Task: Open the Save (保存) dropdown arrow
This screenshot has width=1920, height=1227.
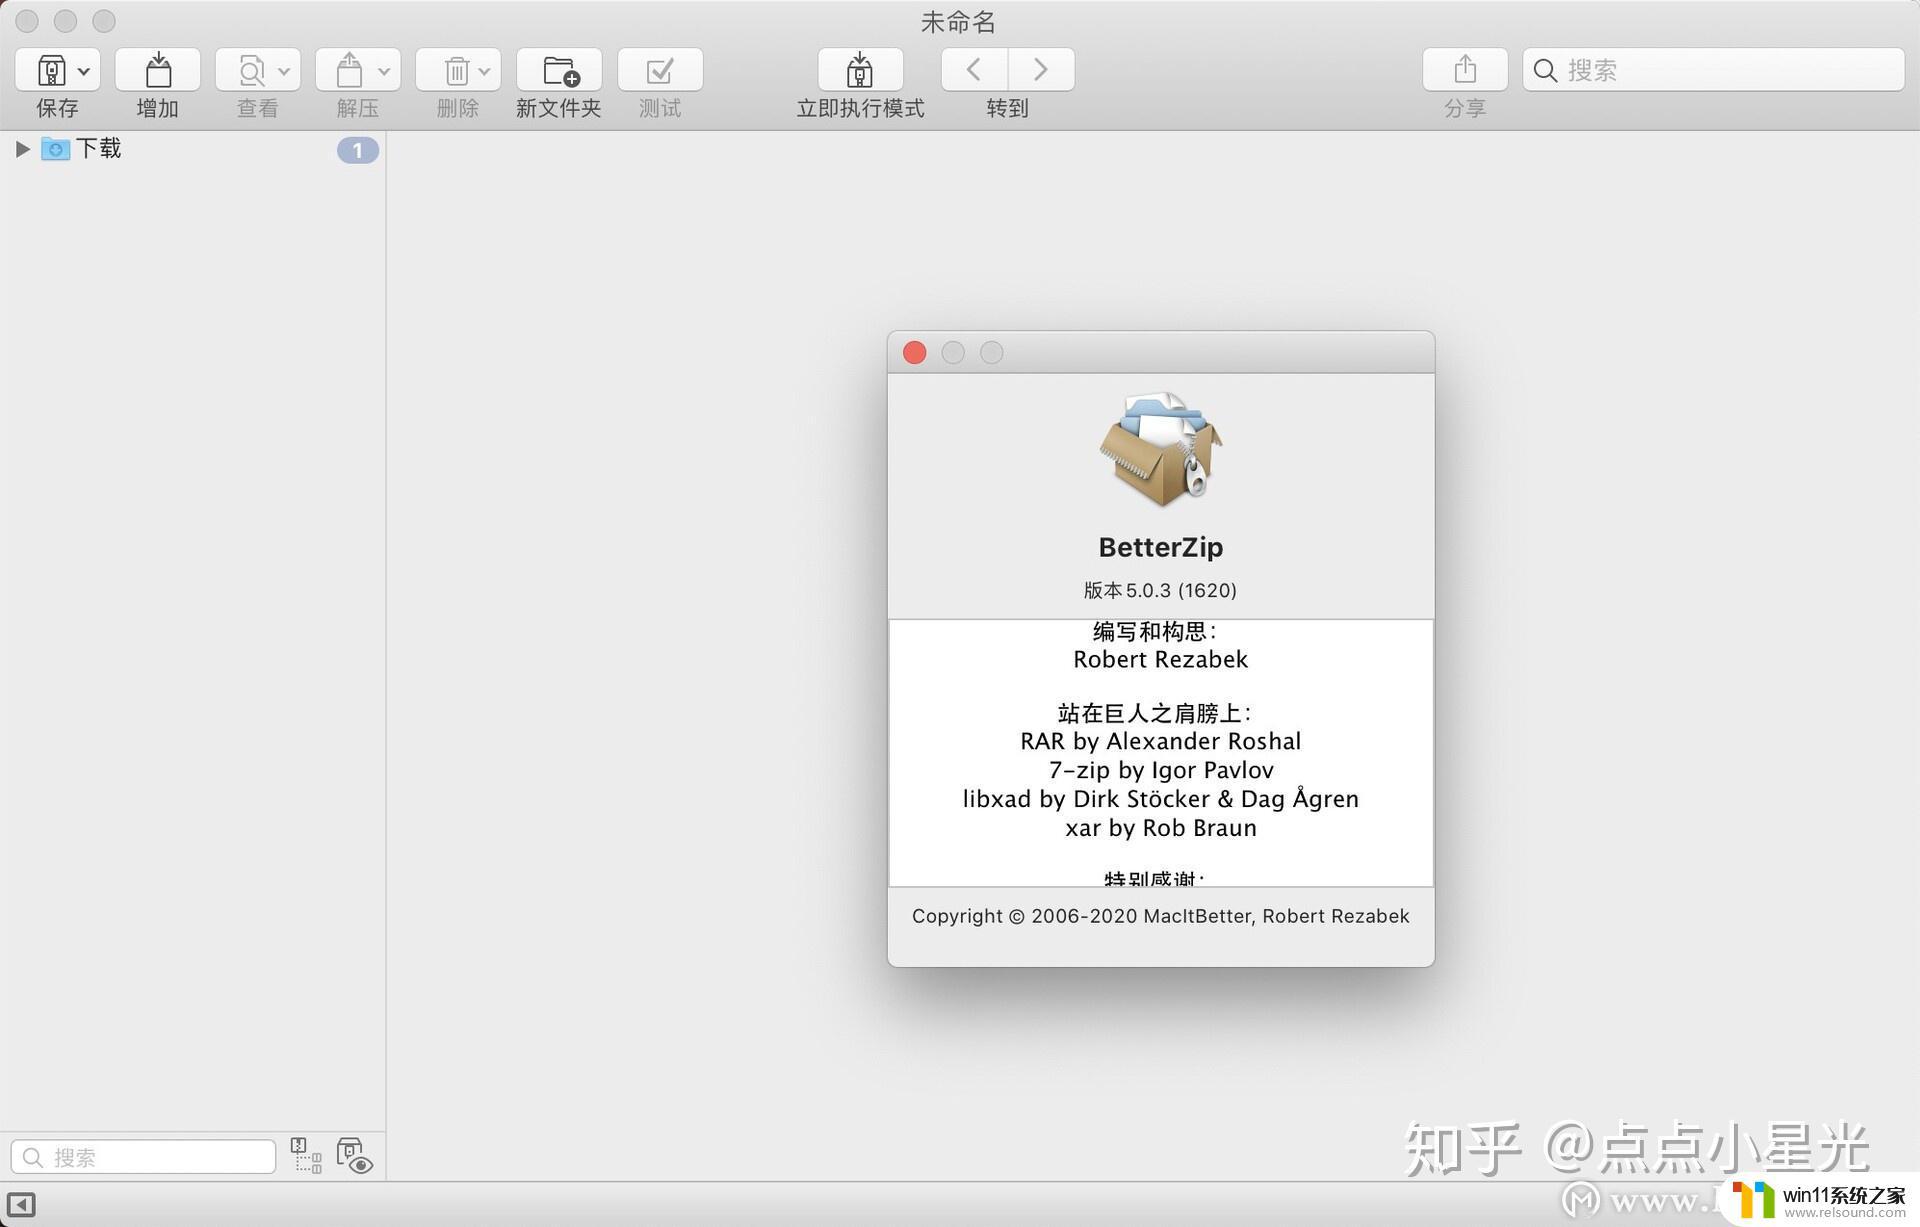Action: (84, 71)
